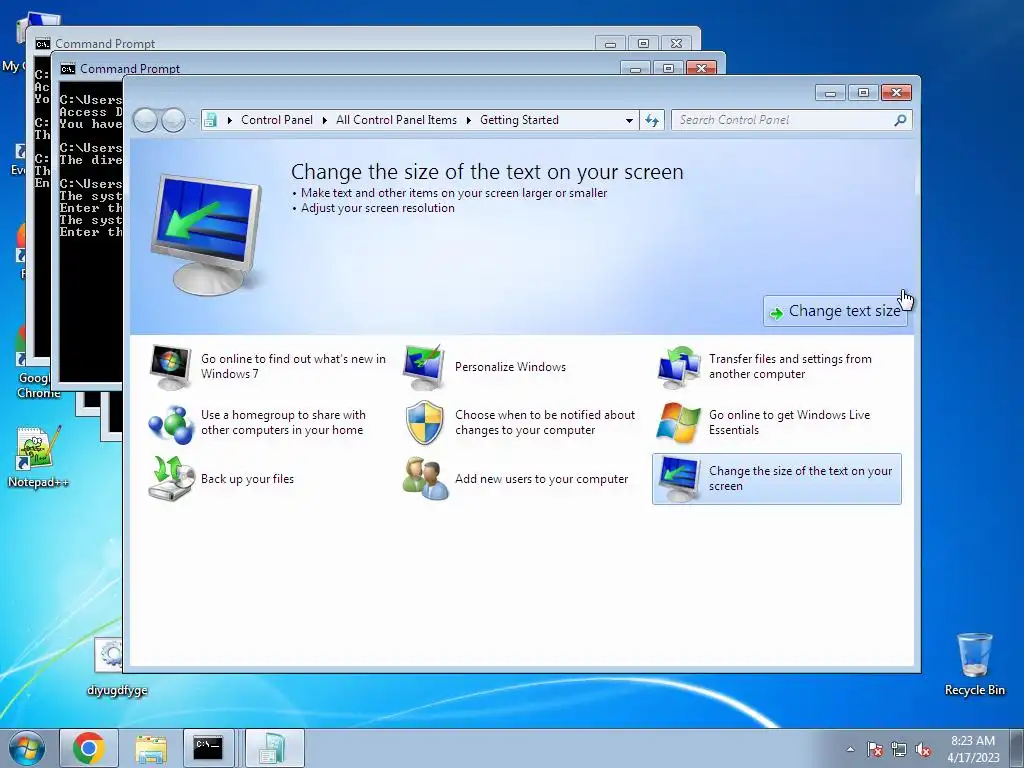This screenshot has height=768, width=1024.
Task: Expand the address bar history dropdown
Action: click(x=629, y=120)
